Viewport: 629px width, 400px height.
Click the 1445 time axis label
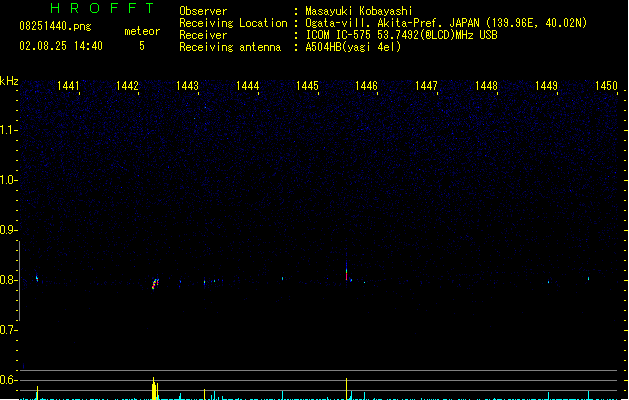(x=307, y=86)
